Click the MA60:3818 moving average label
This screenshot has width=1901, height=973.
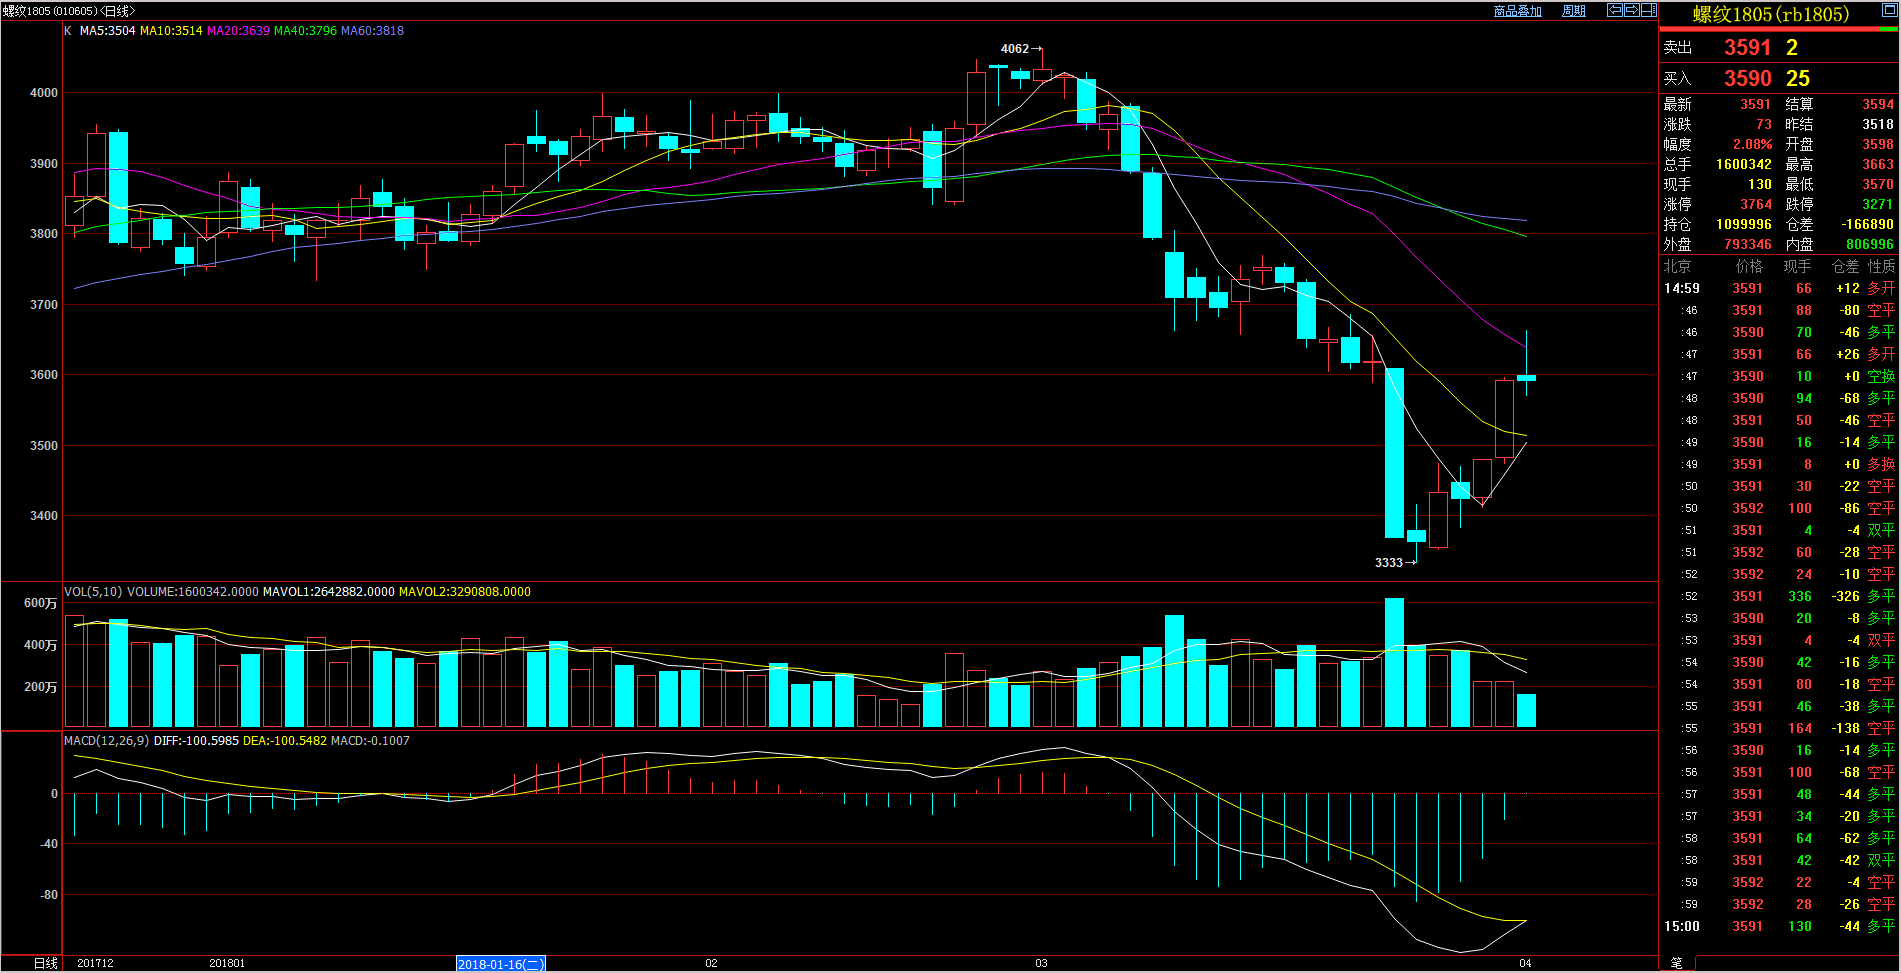coord(372,31)
